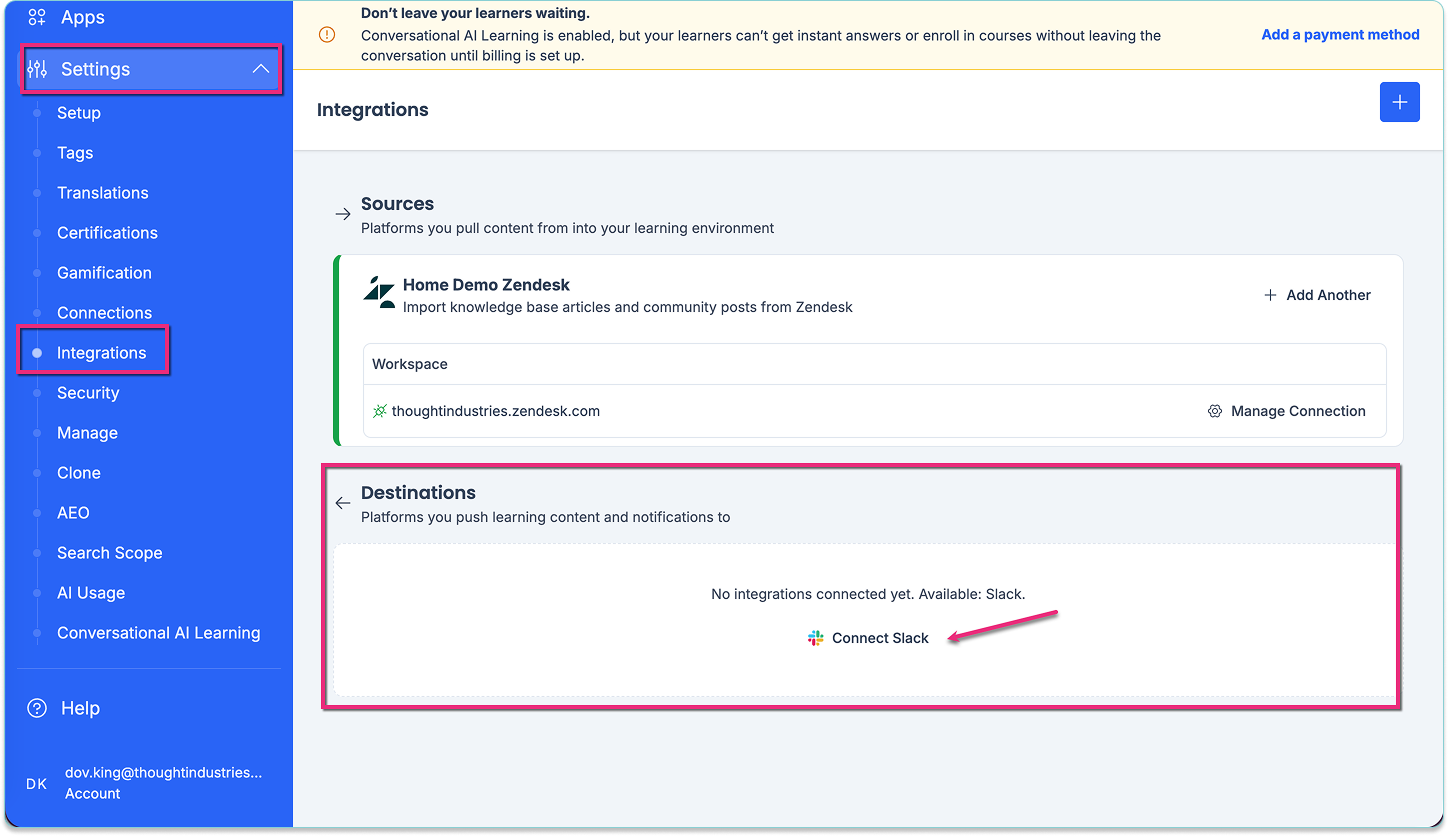
Task: Open Translations in sidebar
Action: point(103,193)
